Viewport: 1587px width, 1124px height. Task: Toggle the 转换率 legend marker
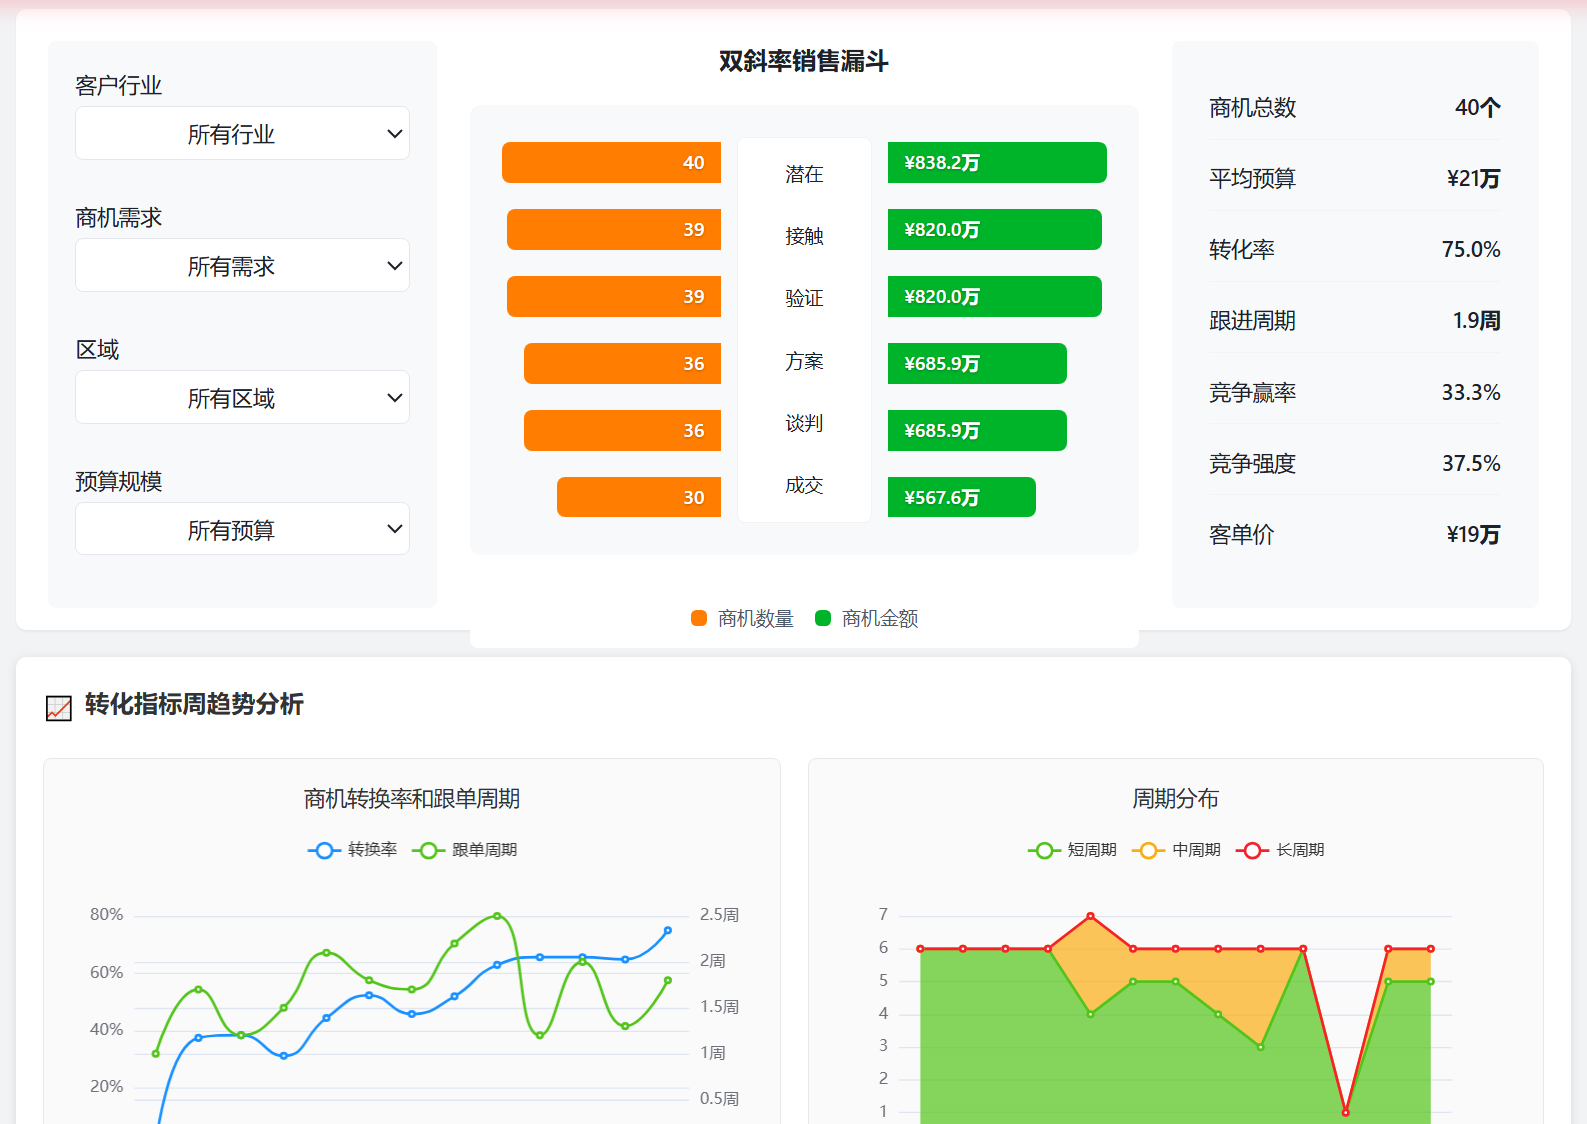324,850
